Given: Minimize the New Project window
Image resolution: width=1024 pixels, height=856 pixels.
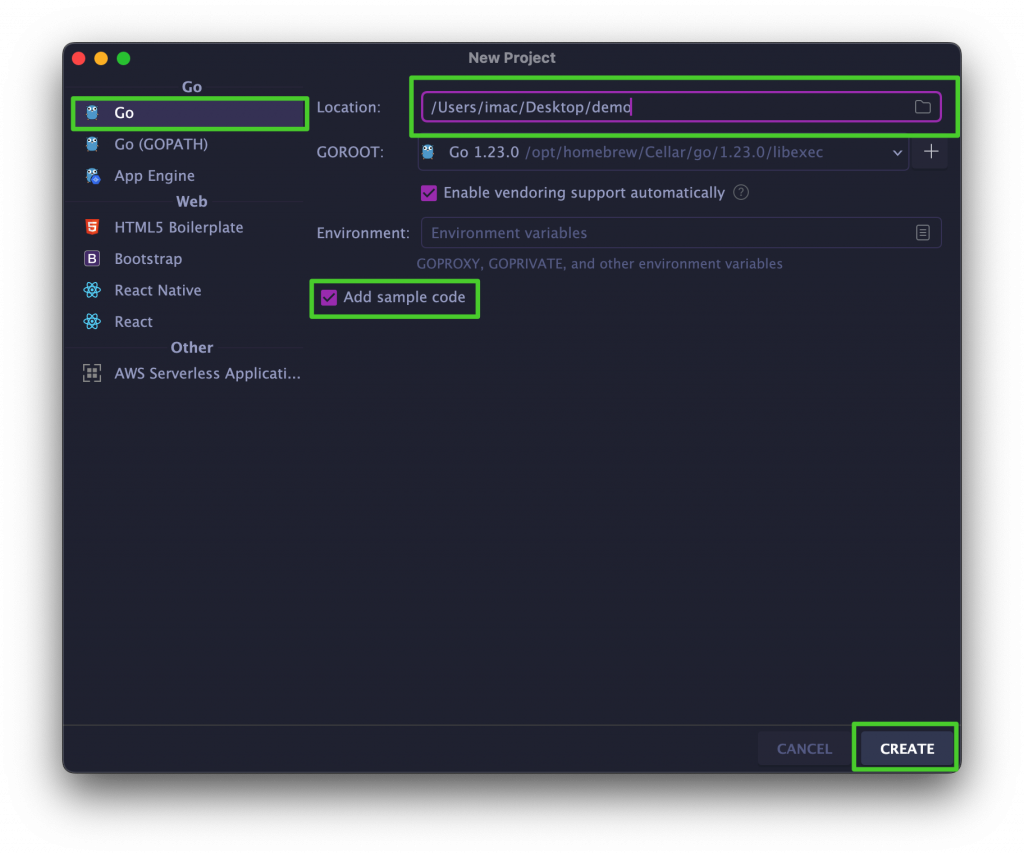Looking at the screenshot, I should pos(101,58).
